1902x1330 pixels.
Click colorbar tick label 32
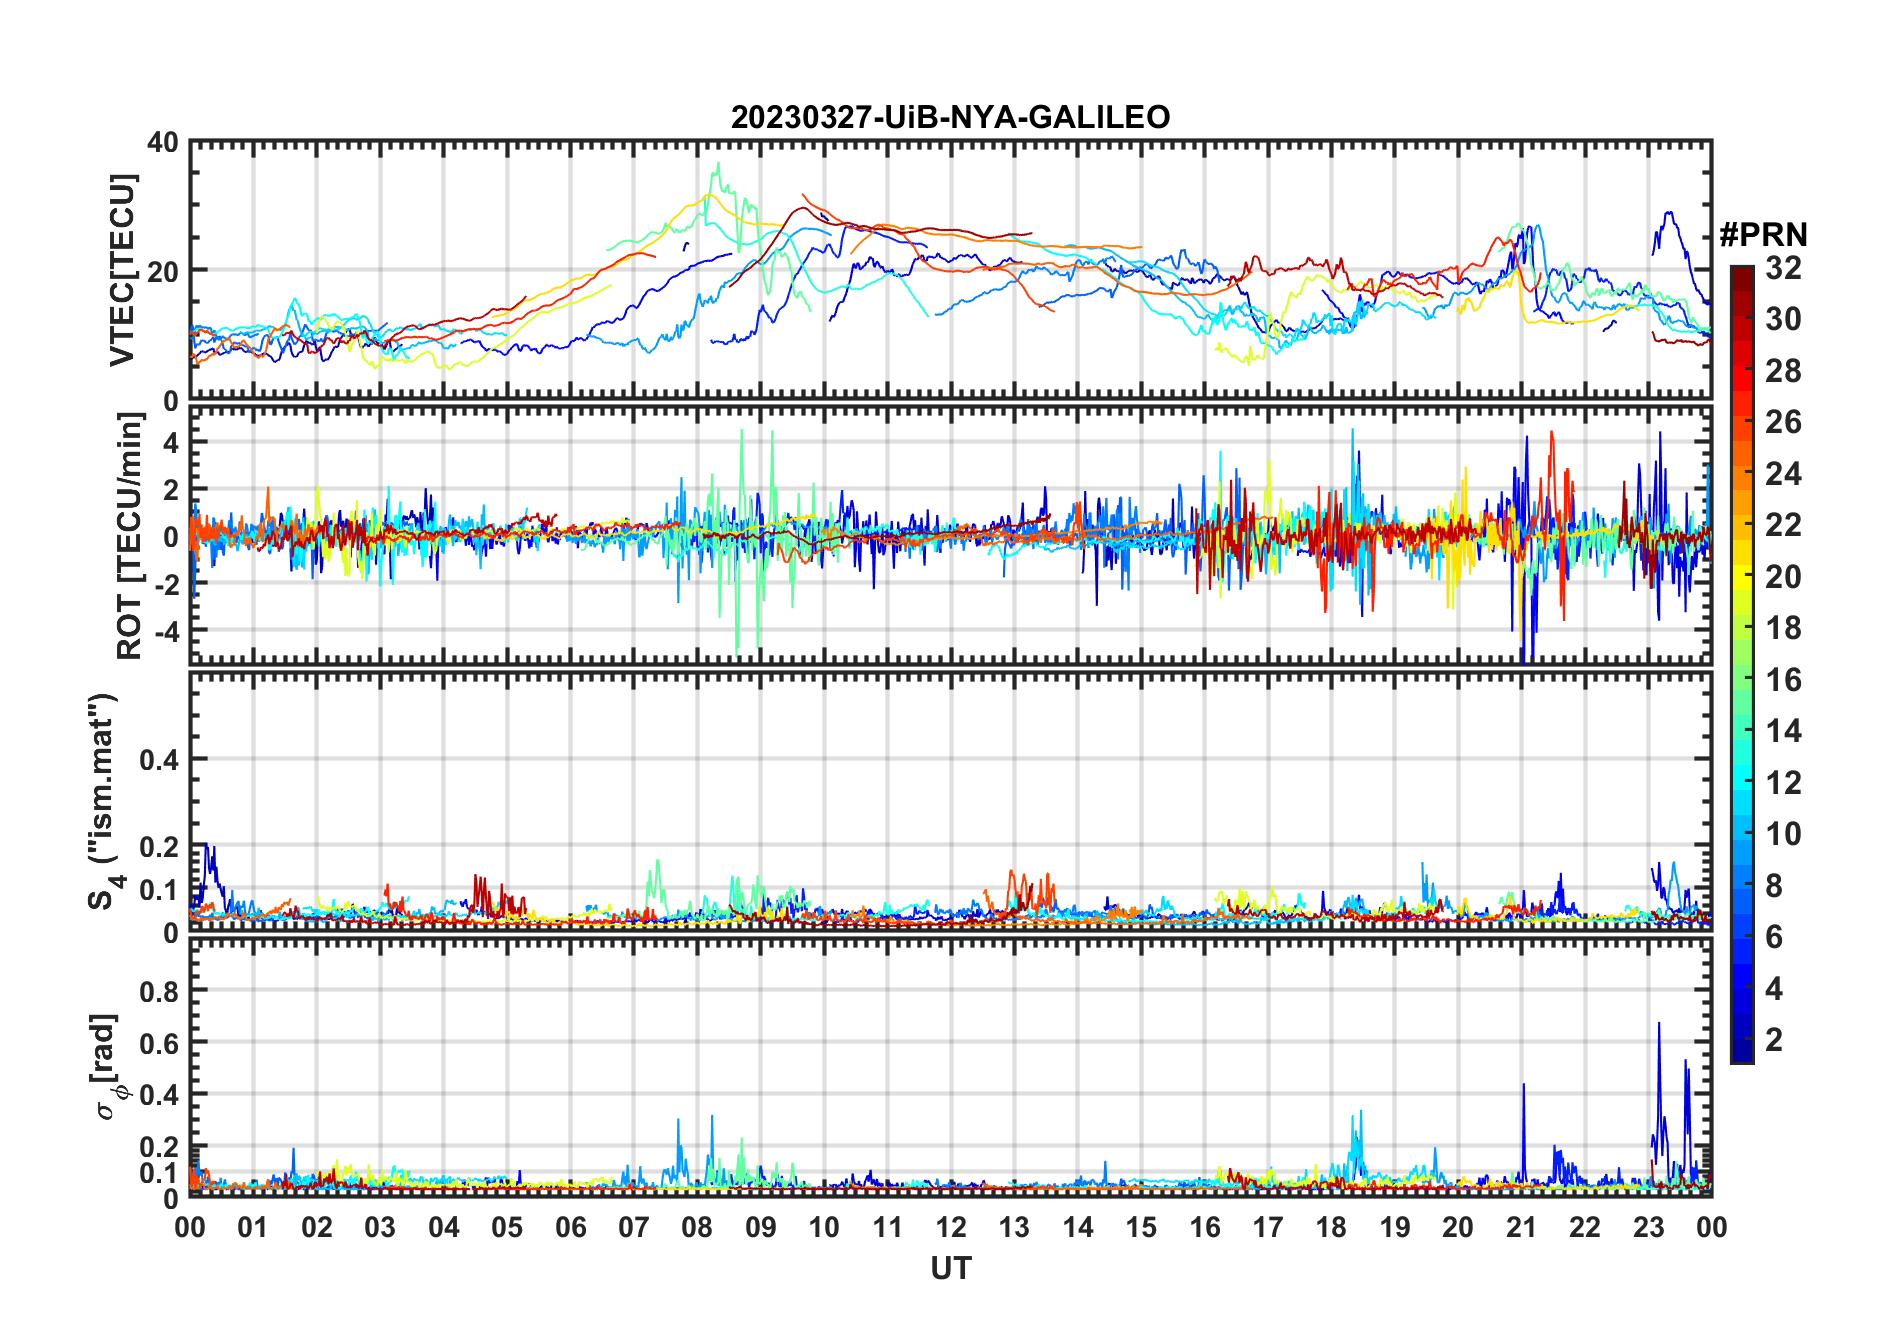point(1783,267)
